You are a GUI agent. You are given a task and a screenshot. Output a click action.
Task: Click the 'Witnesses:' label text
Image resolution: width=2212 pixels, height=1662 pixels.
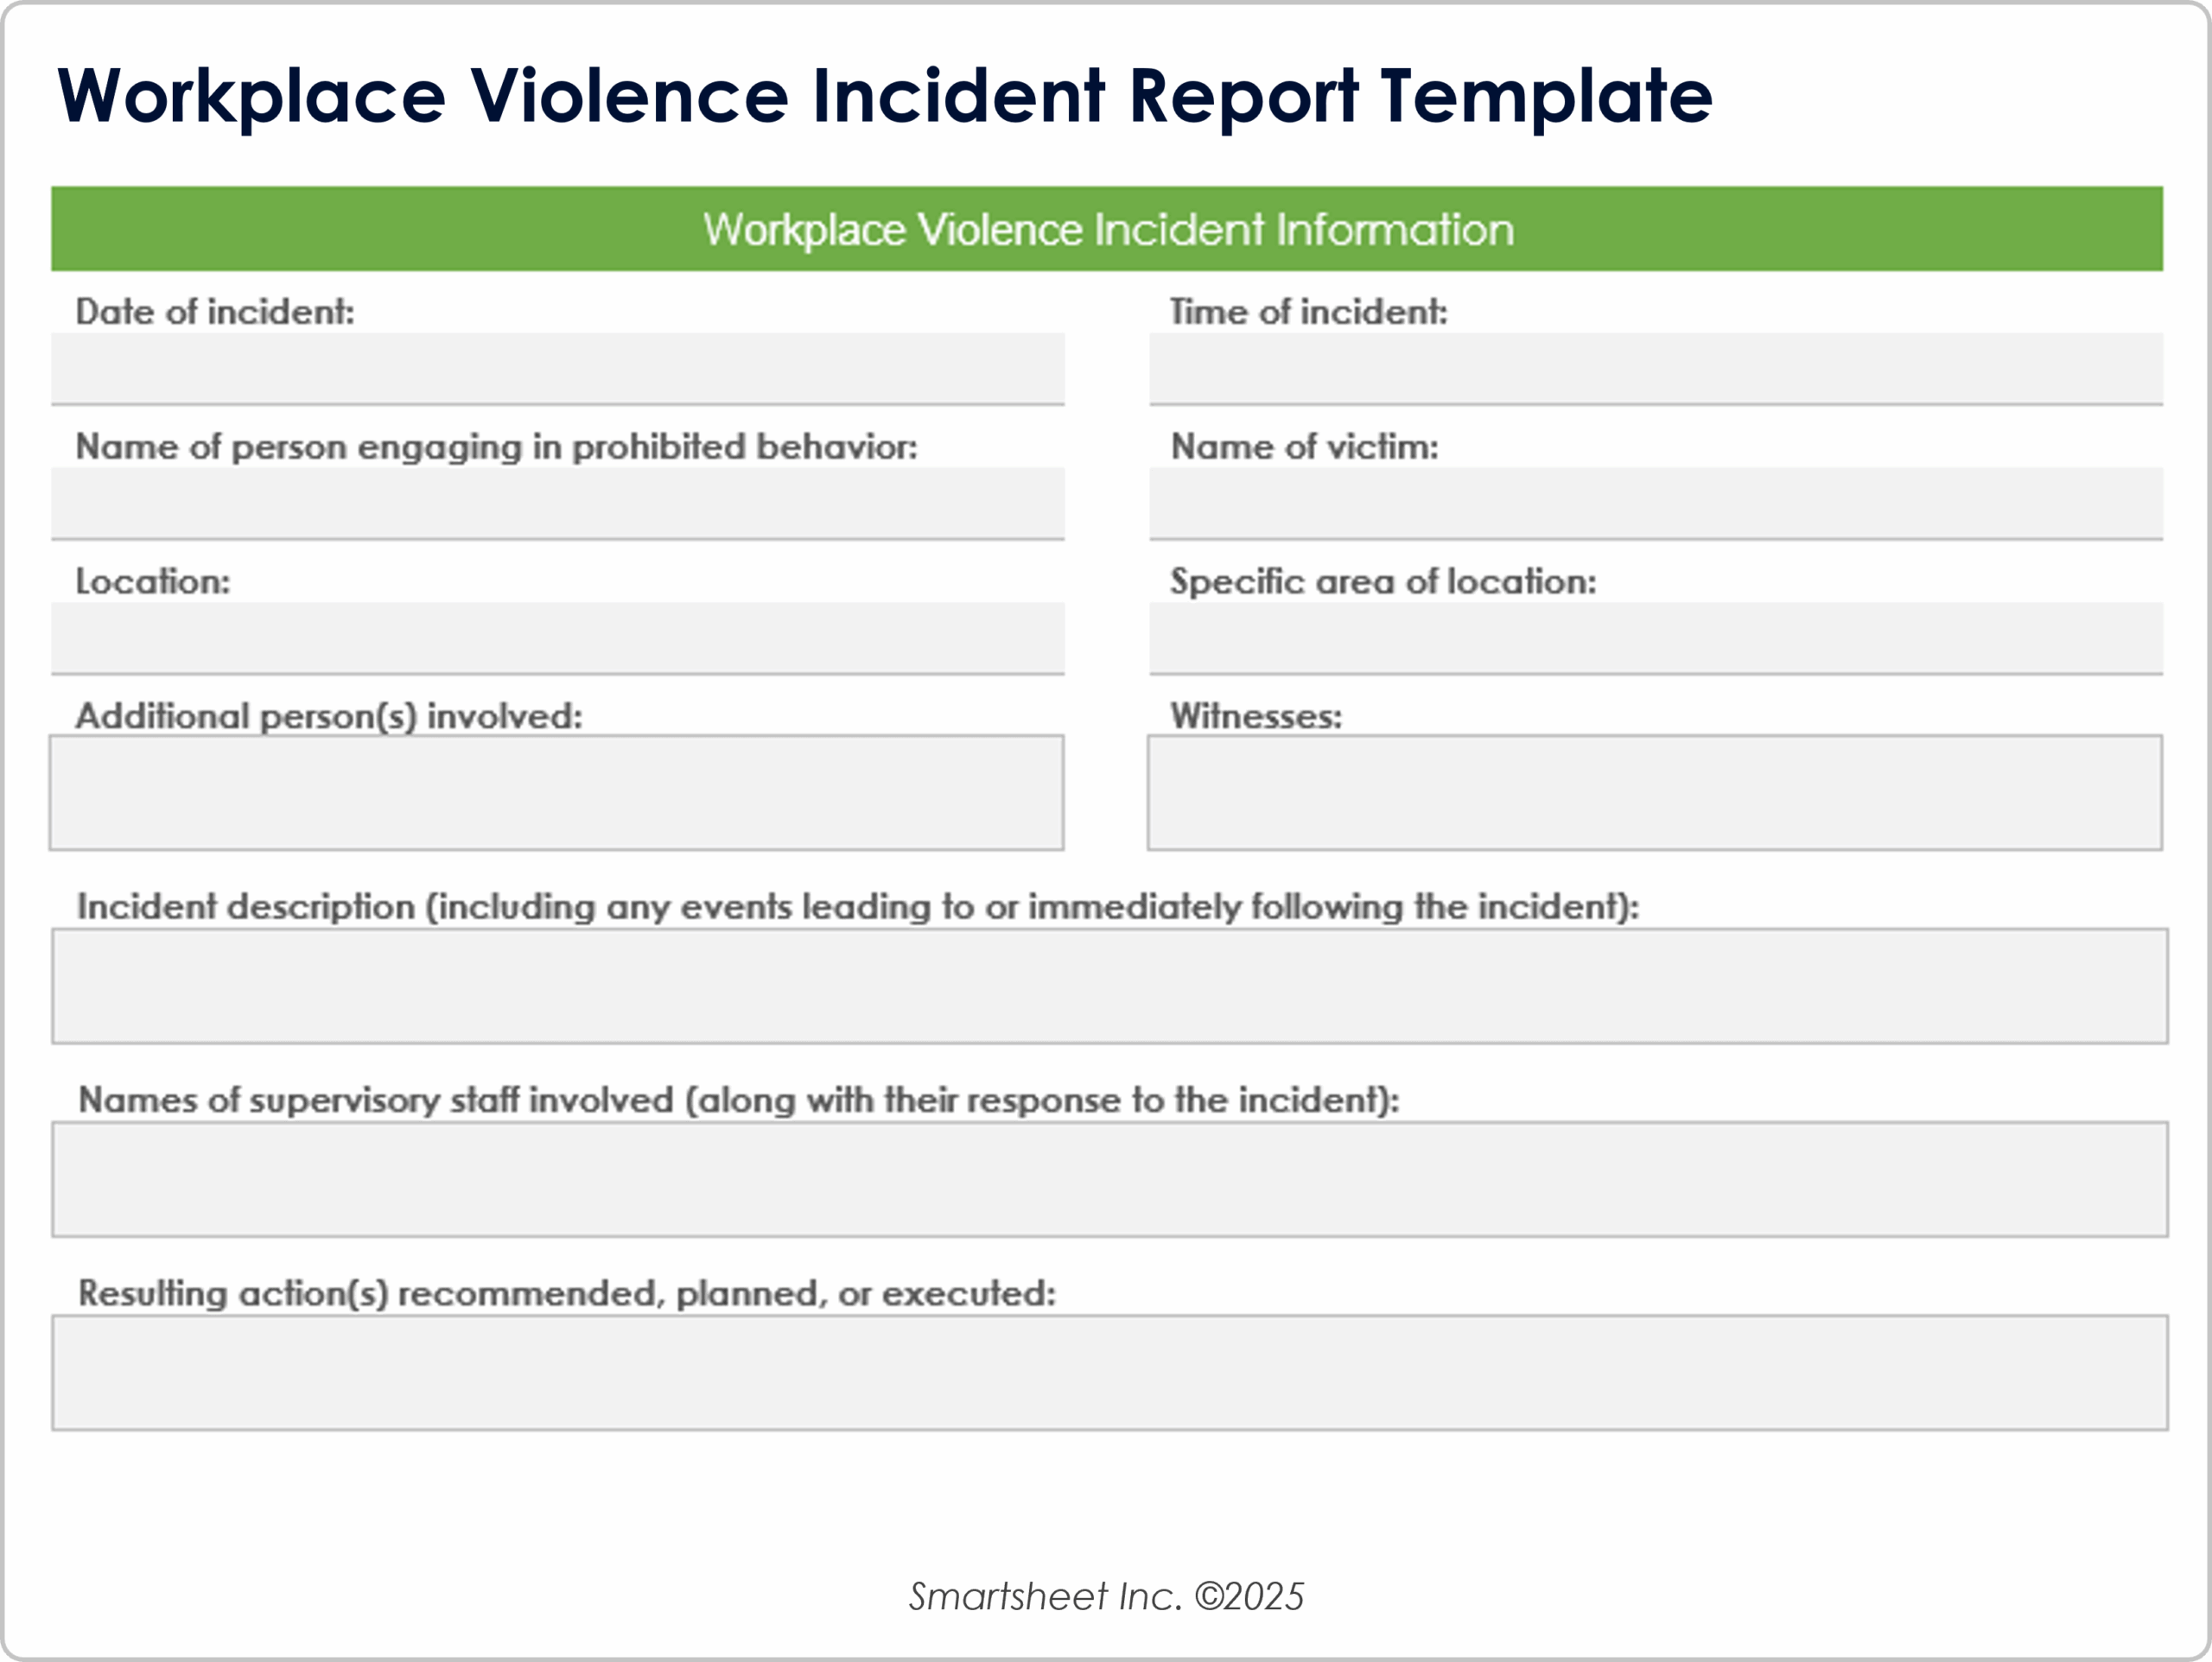click(1256, 716)
